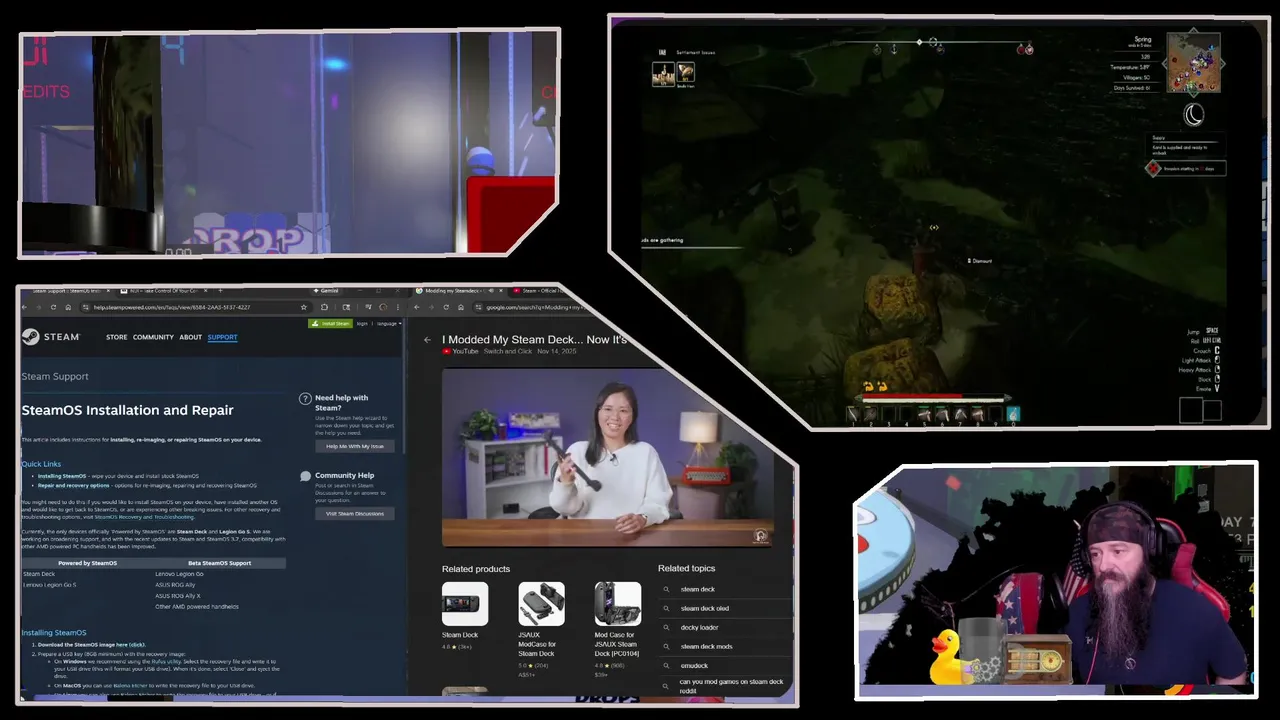Click the 'Beta SteamOS Support' table header
This screenshot has width=1280, height=720.
(219, 563)
